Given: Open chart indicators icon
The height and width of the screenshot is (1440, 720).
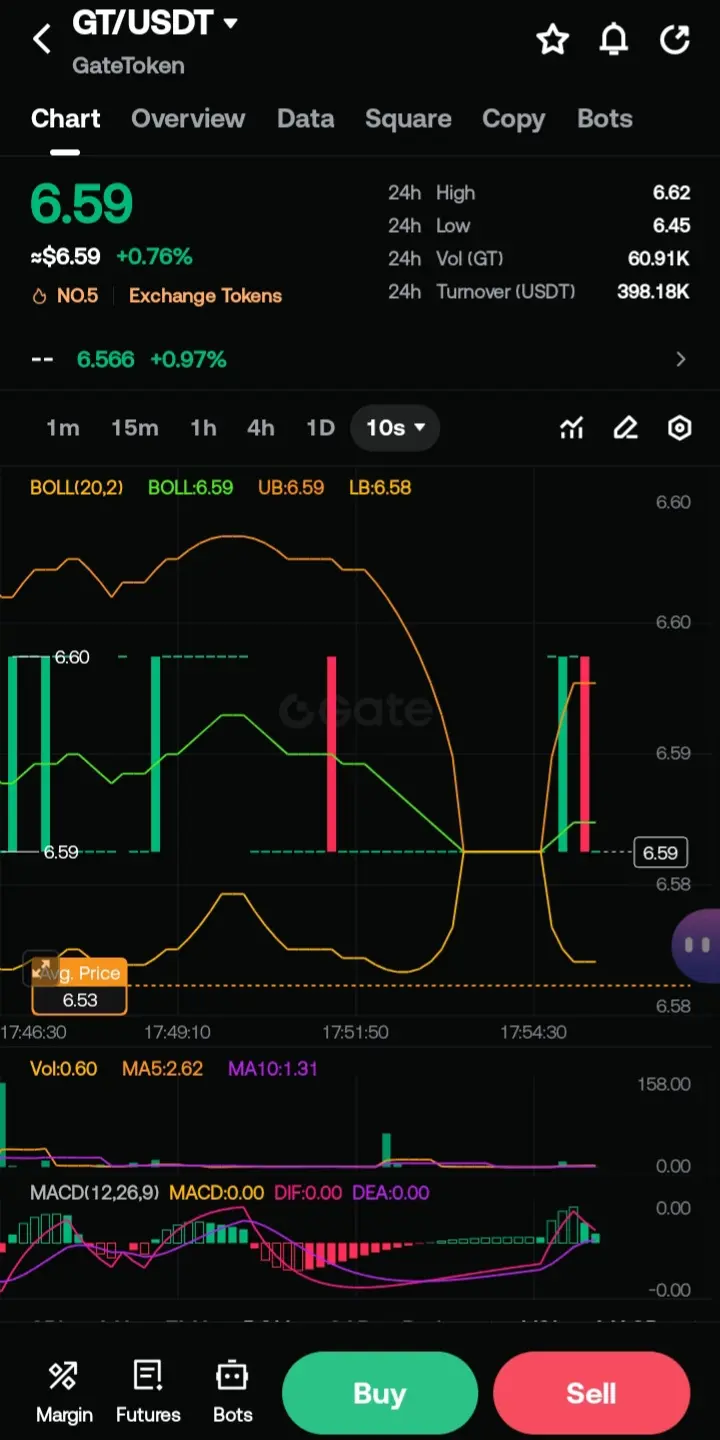Looking at the screenshot, I should coord(571,428).
